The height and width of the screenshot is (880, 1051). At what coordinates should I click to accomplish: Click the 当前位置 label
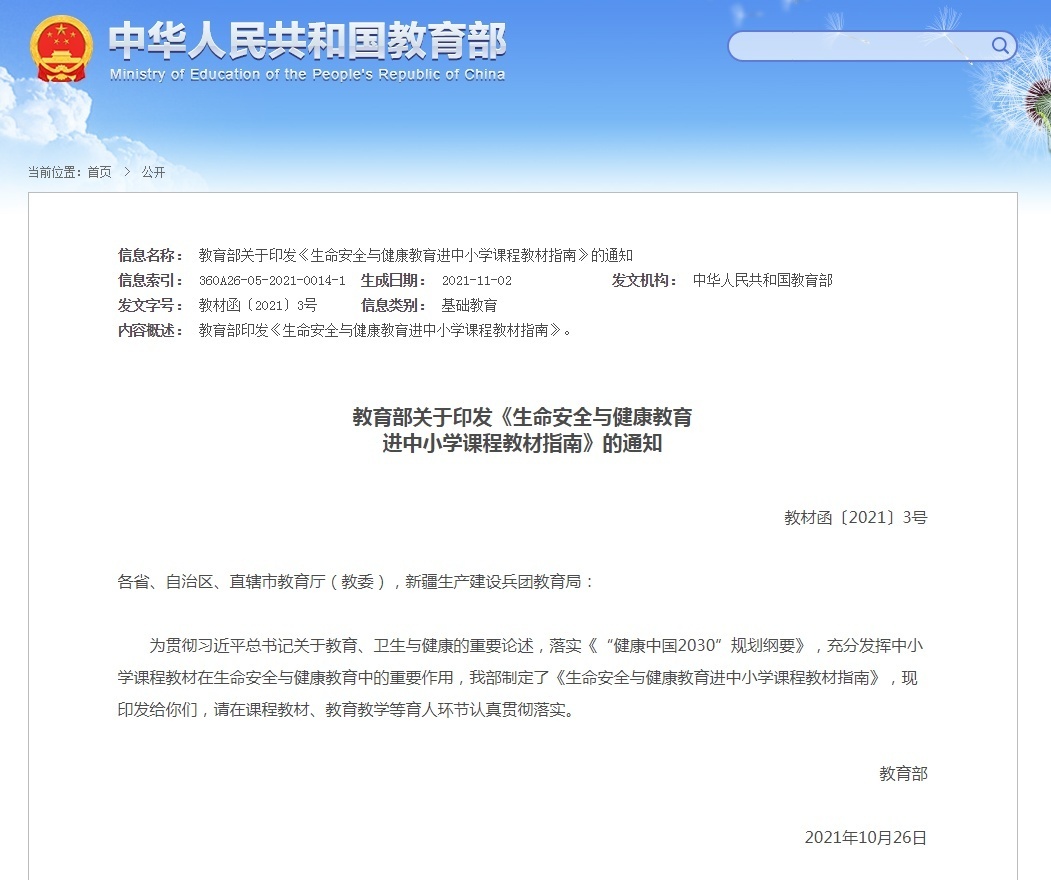click(x=54, y=172)
